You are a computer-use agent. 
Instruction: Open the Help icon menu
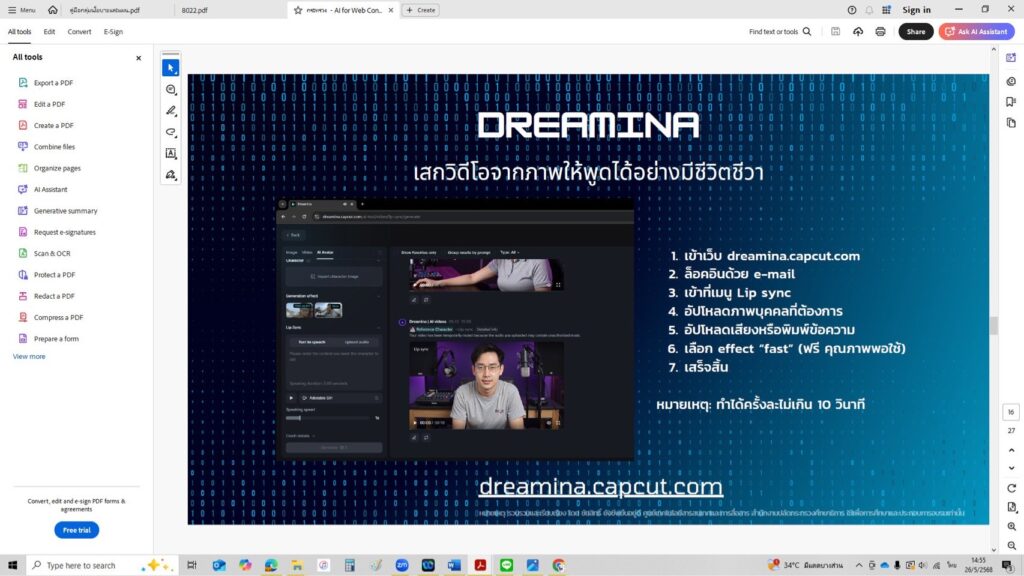click(852, 10)
